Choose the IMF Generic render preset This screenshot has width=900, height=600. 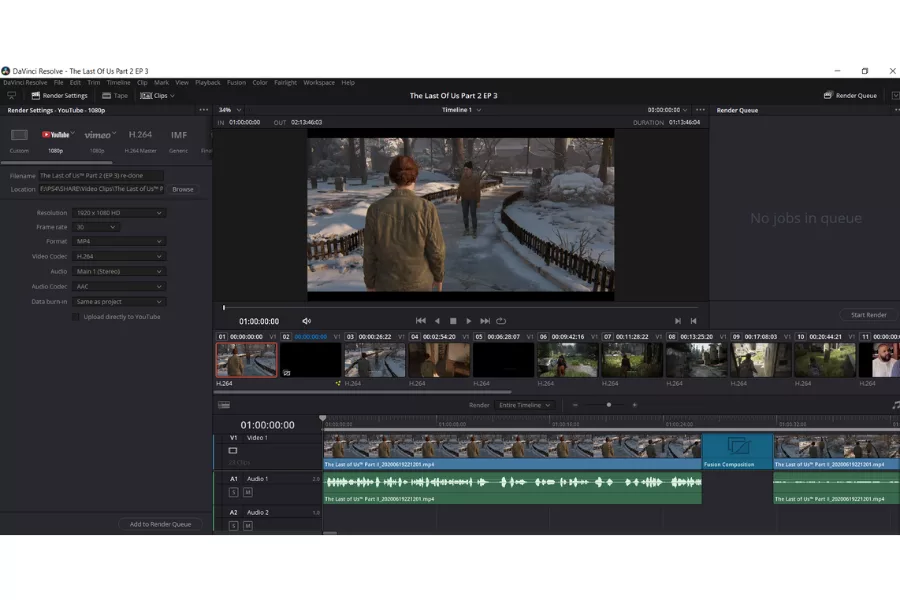point(179,141)
